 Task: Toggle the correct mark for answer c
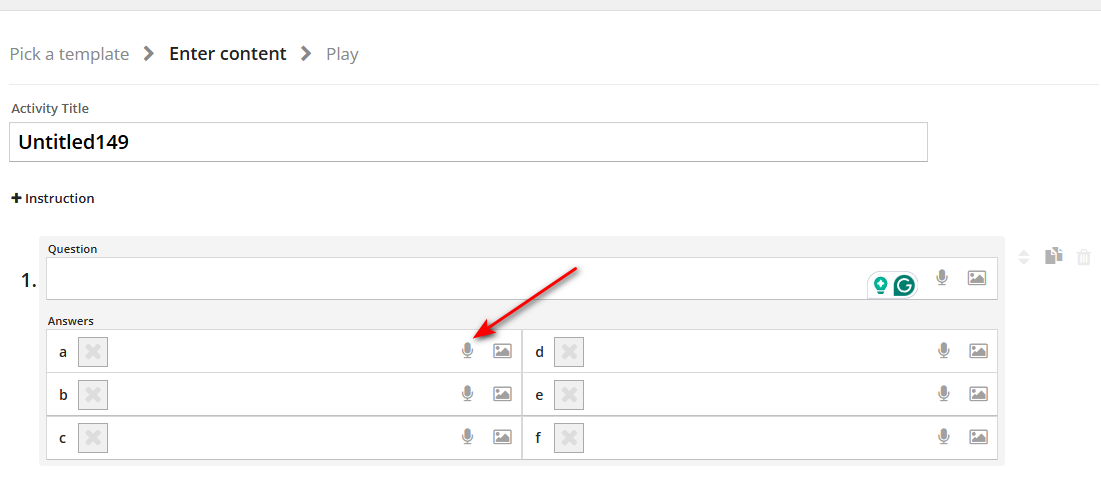pos(93,438)
